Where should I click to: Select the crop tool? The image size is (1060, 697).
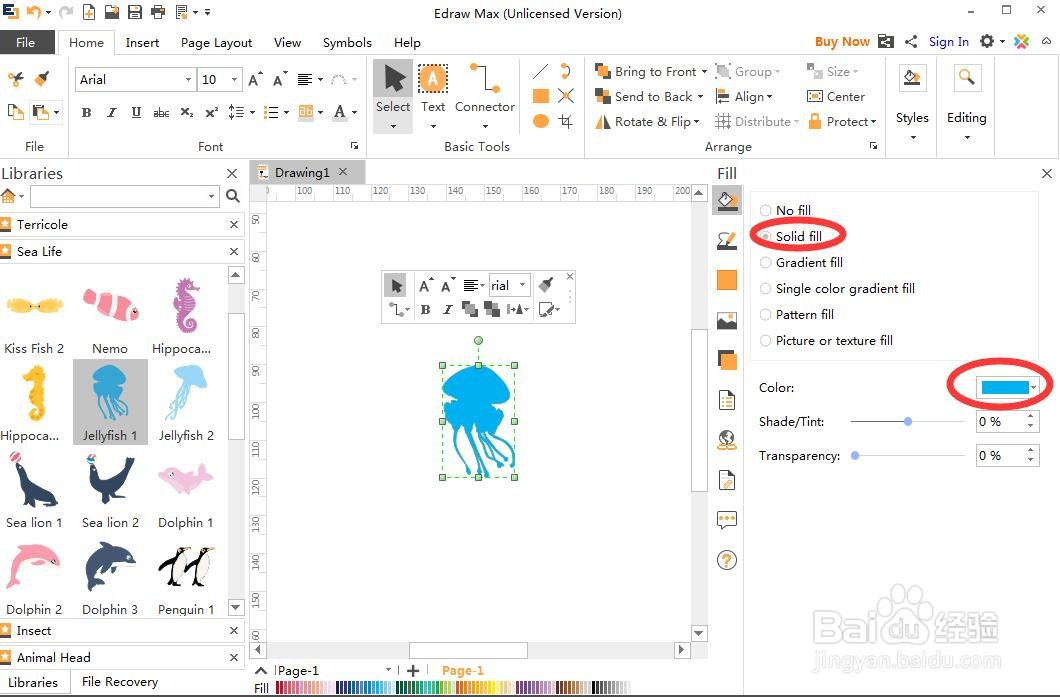click(566, 122)
